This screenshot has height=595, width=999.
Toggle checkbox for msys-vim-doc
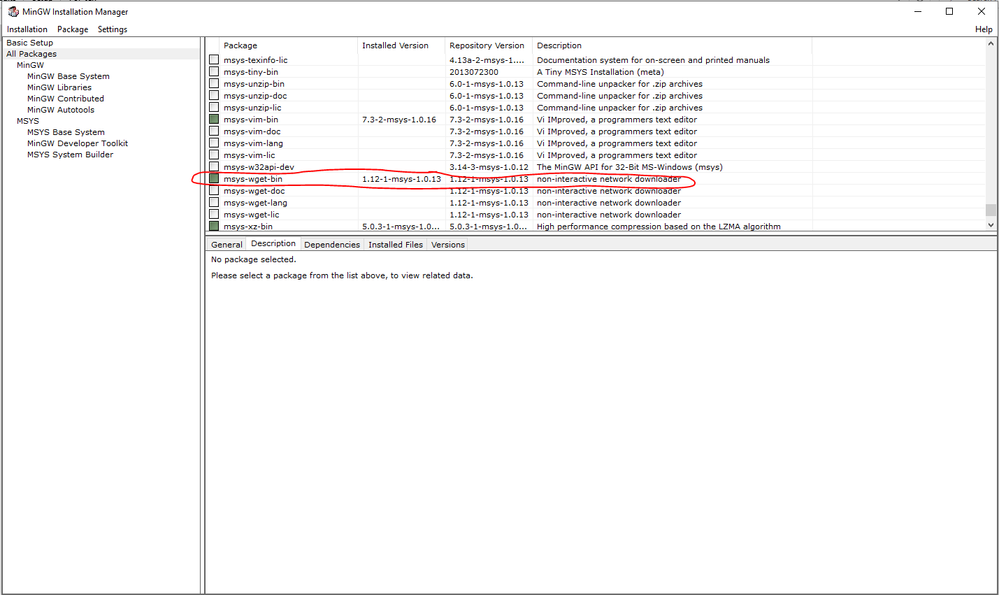[x=214, y=131]
